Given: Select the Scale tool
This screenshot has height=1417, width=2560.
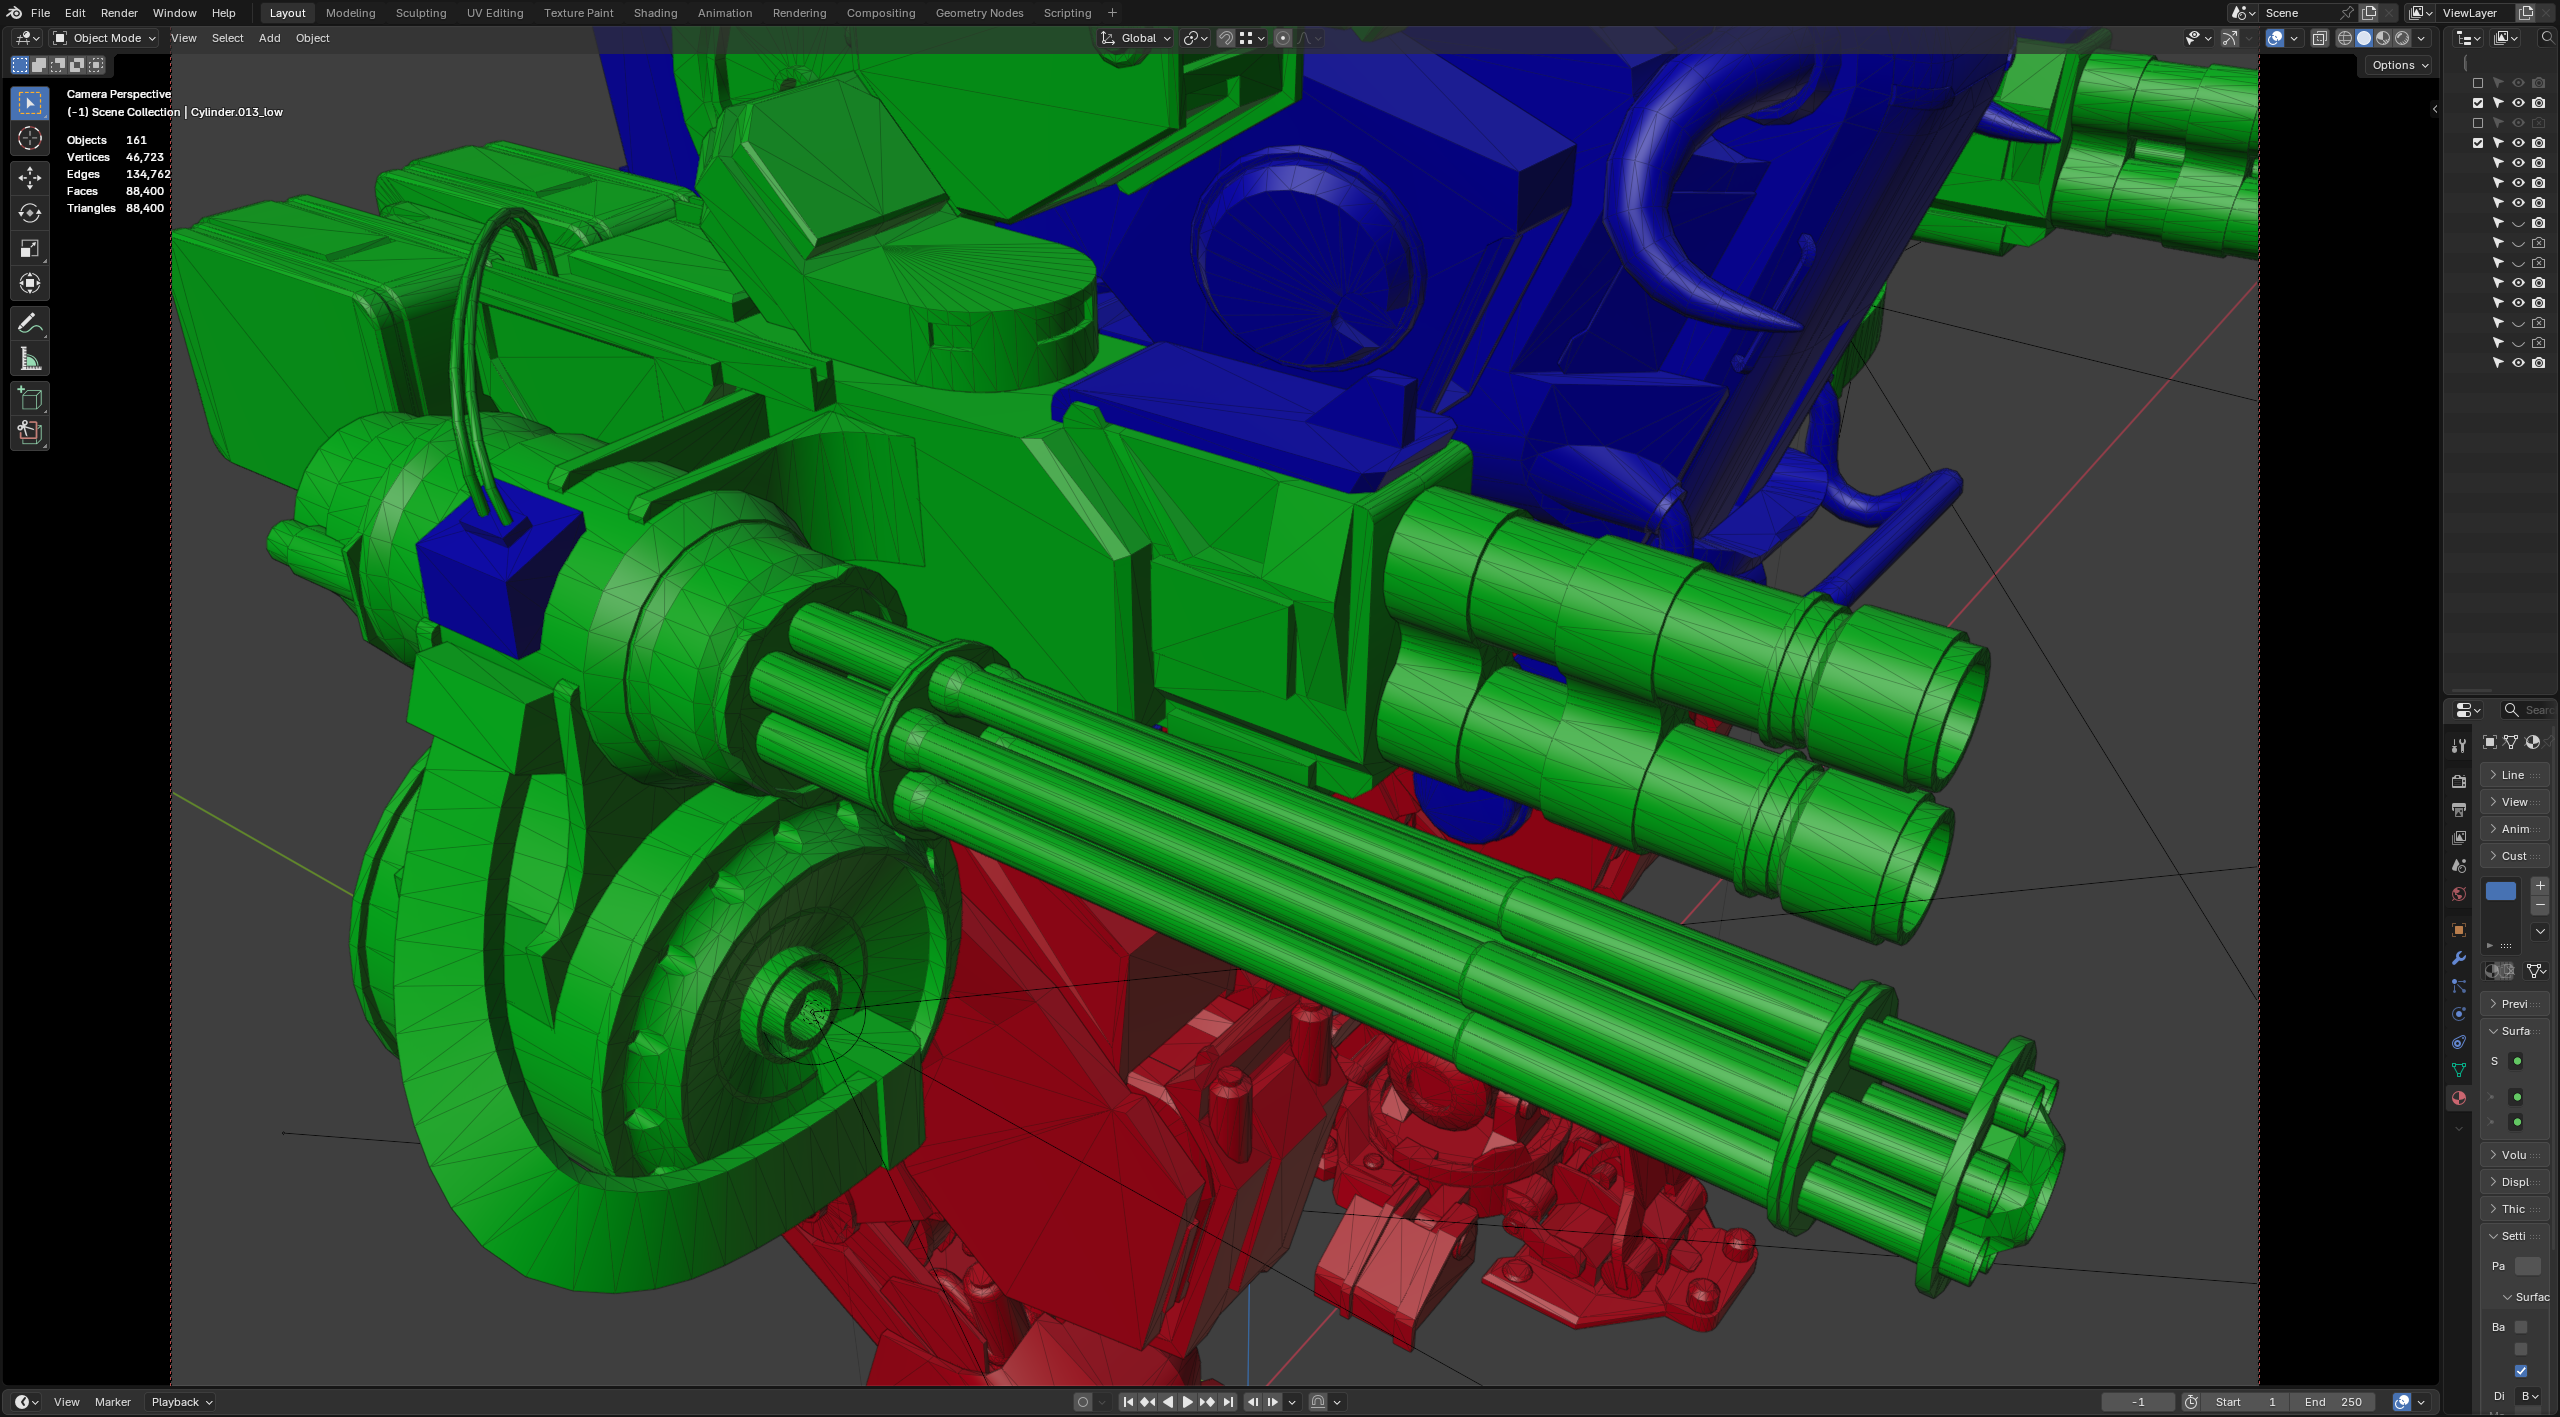Looking at the screenshot, I should [x=30, y=248].
